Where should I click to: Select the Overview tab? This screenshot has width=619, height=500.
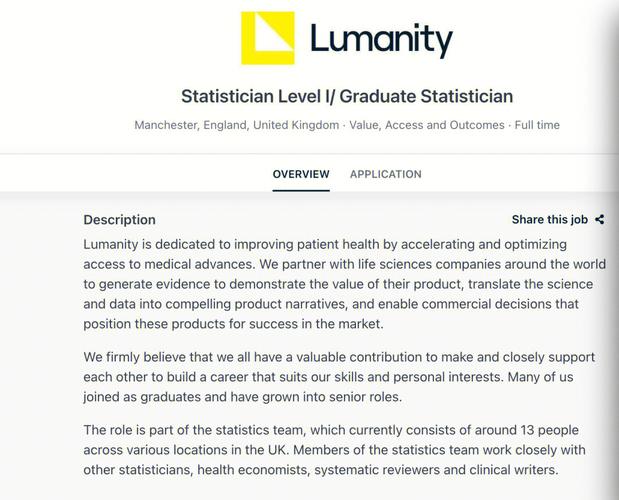tap(301, 174)
